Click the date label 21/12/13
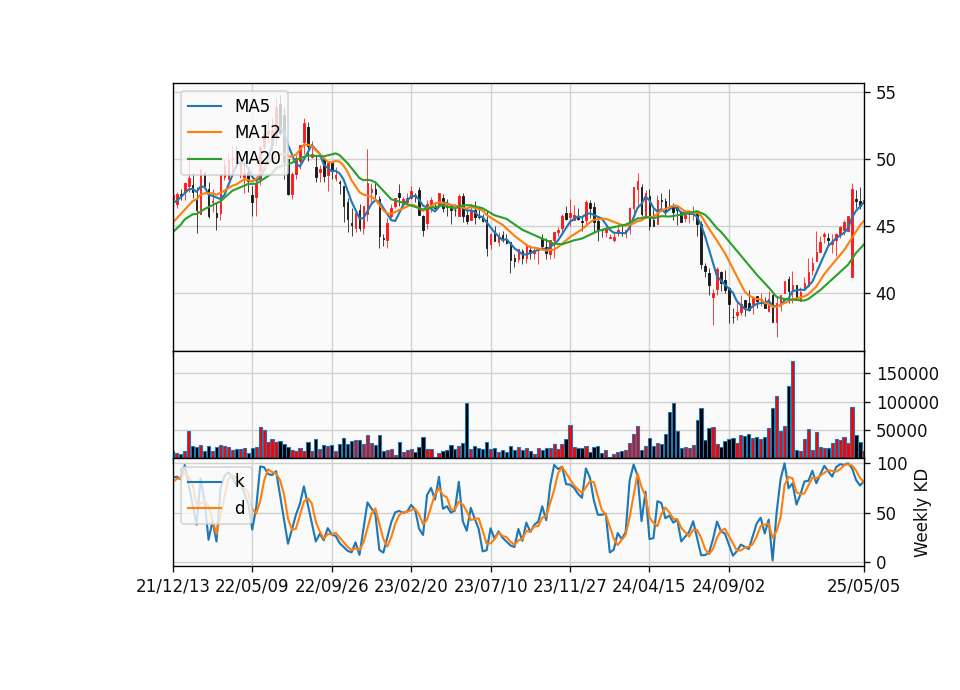The height and width of the screenshot is (690, 960). (x=173, y=586)
